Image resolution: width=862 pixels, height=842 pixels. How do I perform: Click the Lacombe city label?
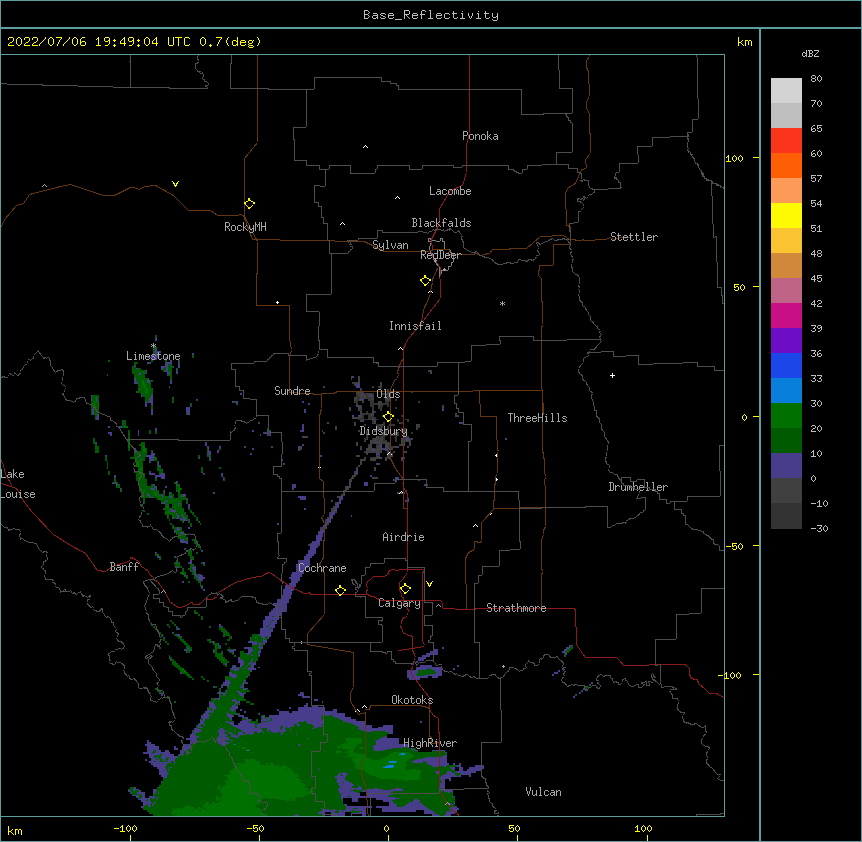coord(450,191)
